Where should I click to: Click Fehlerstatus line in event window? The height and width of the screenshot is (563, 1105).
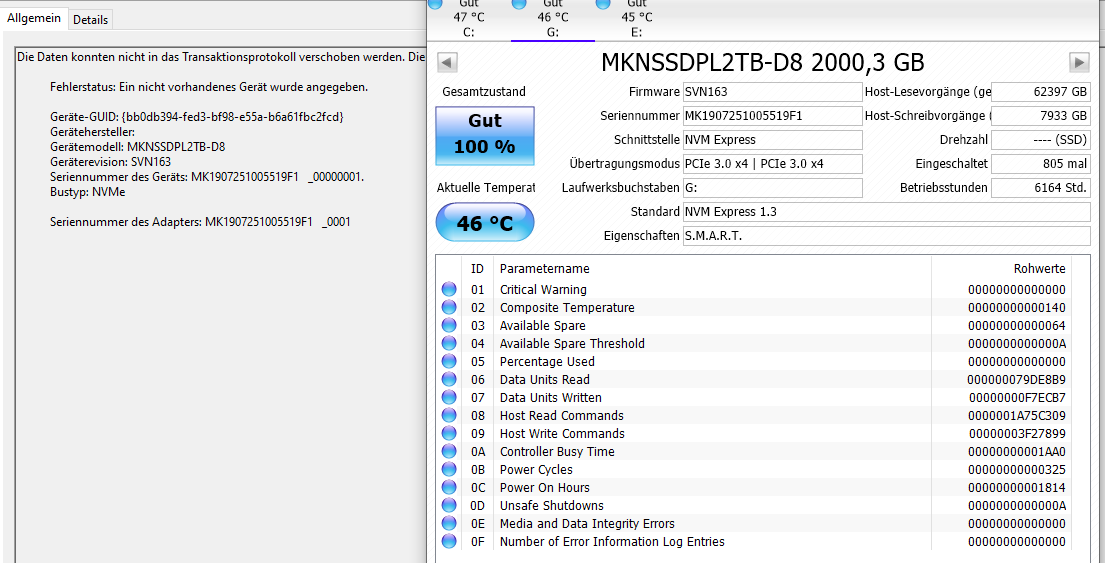pos(209,87)
